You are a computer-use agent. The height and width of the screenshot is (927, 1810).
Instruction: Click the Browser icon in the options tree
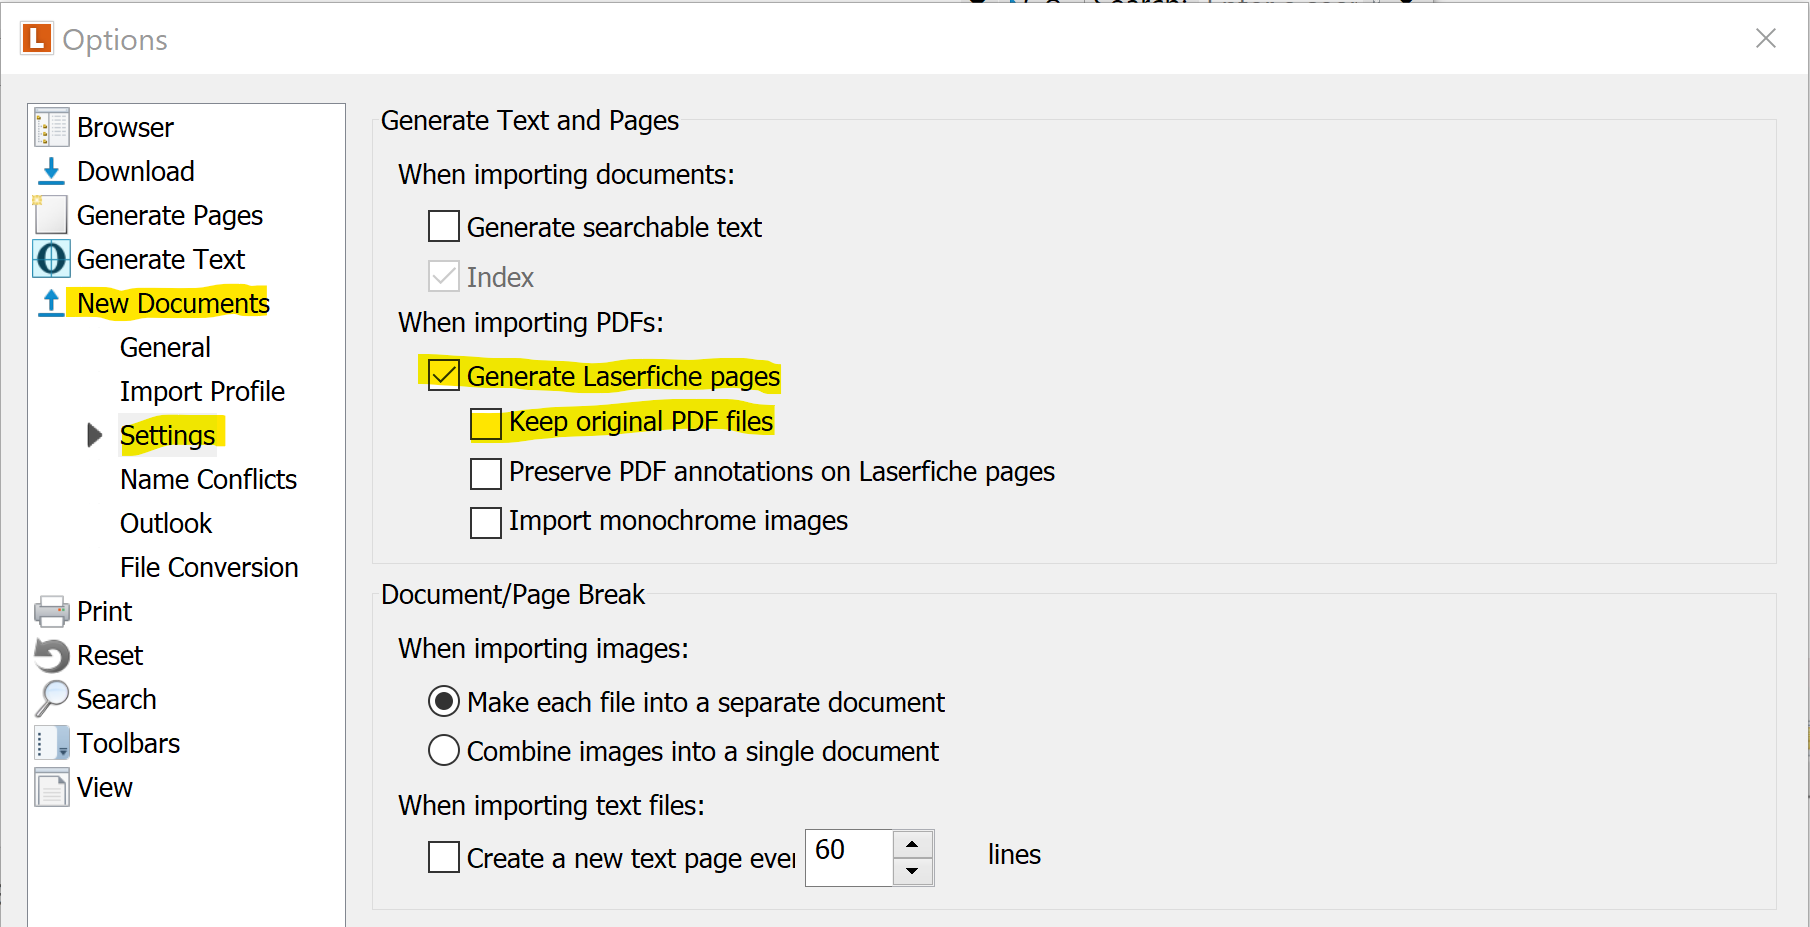52,127
